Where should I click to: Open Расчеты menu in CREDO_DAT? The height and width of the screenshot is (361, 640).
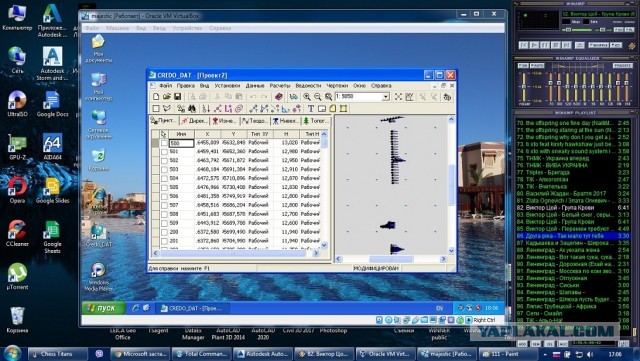[x=280, y=86]
